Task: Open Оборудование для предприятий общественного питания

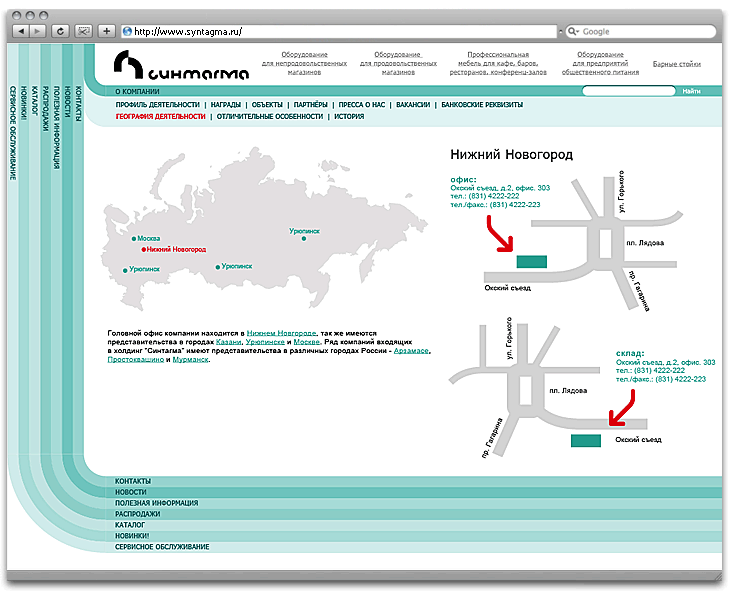Action: 600,63
